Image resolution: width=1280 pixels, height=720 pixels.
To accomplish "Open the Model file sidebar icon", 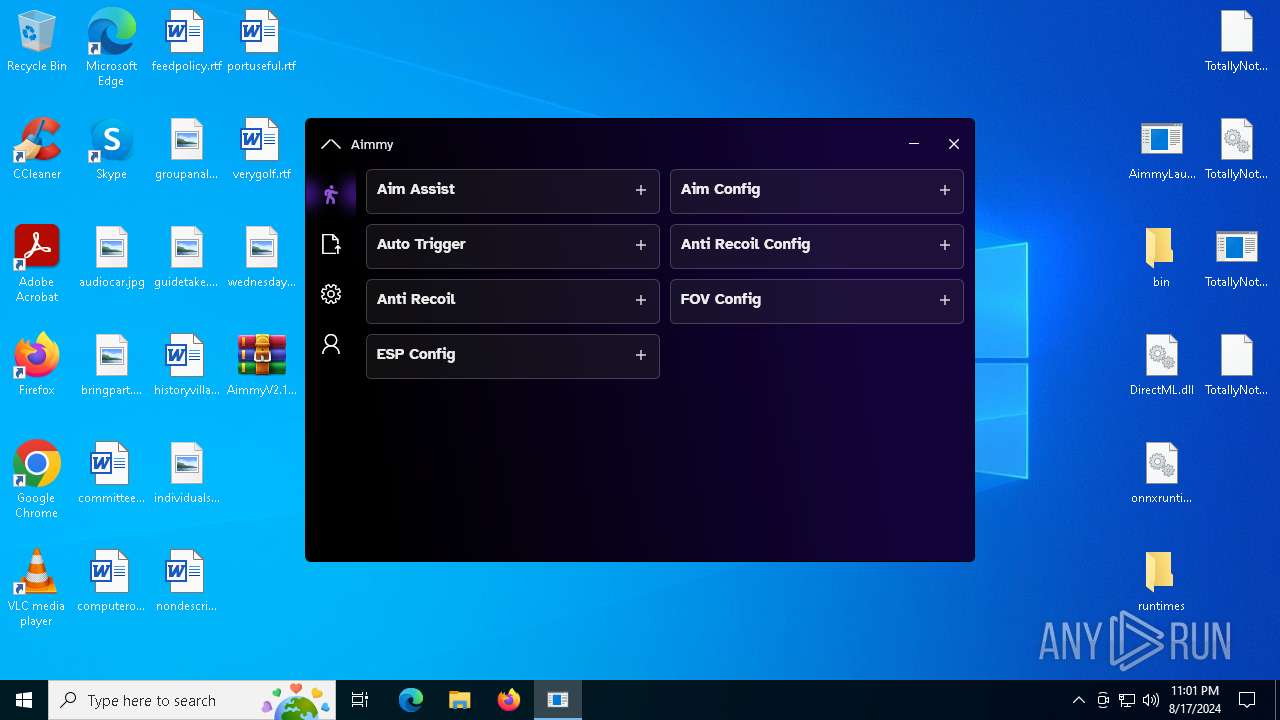I will point(331,244).
